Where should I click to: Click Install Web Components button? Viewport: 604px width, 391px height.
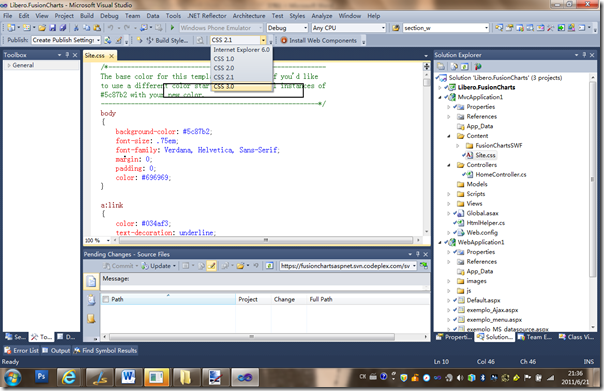319,40
